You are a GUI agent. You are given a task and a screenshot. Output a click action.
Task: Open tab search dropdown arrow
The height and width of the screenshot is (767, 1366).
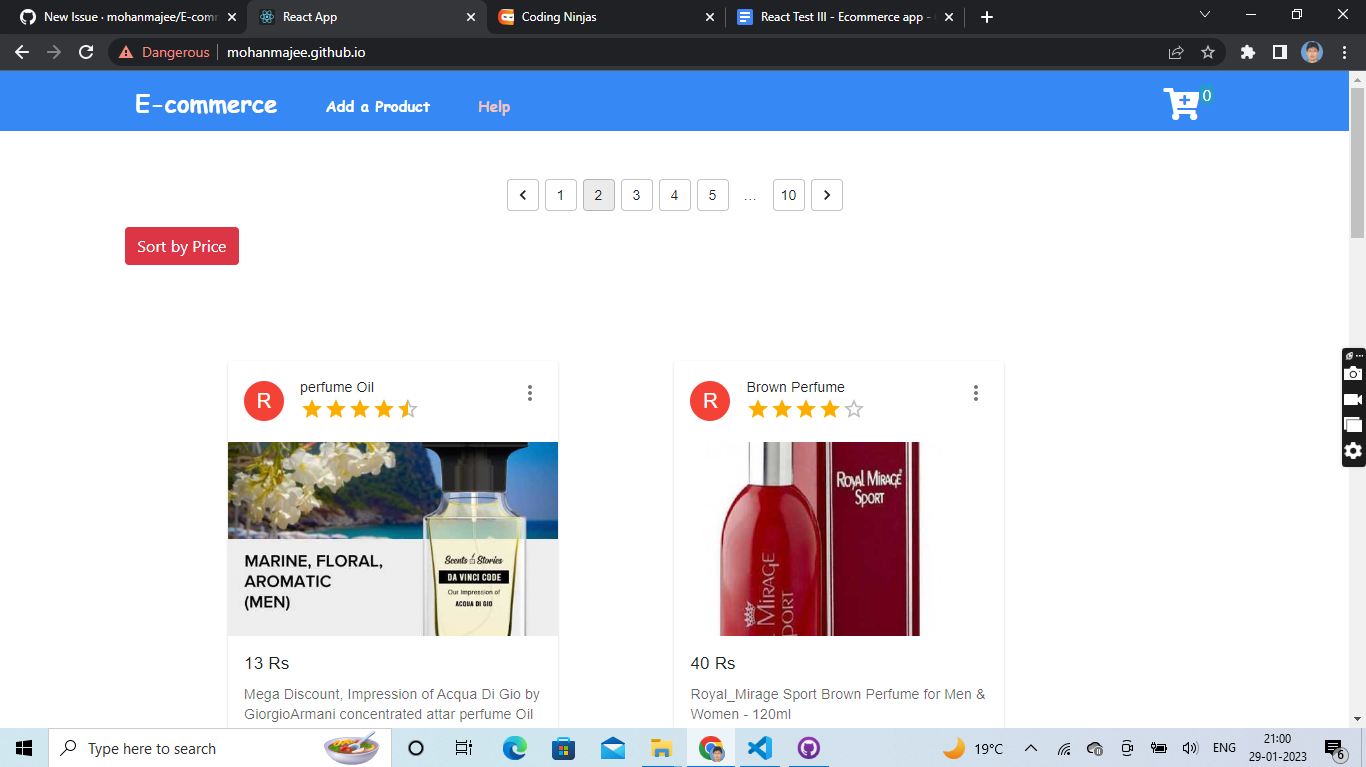coord(1205,15)
